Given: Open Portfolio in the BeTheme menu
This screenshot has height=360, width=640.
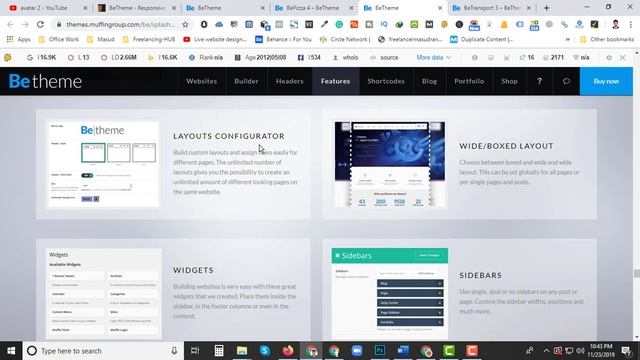Looking at the screenshot, I should [x=469, y=81].
